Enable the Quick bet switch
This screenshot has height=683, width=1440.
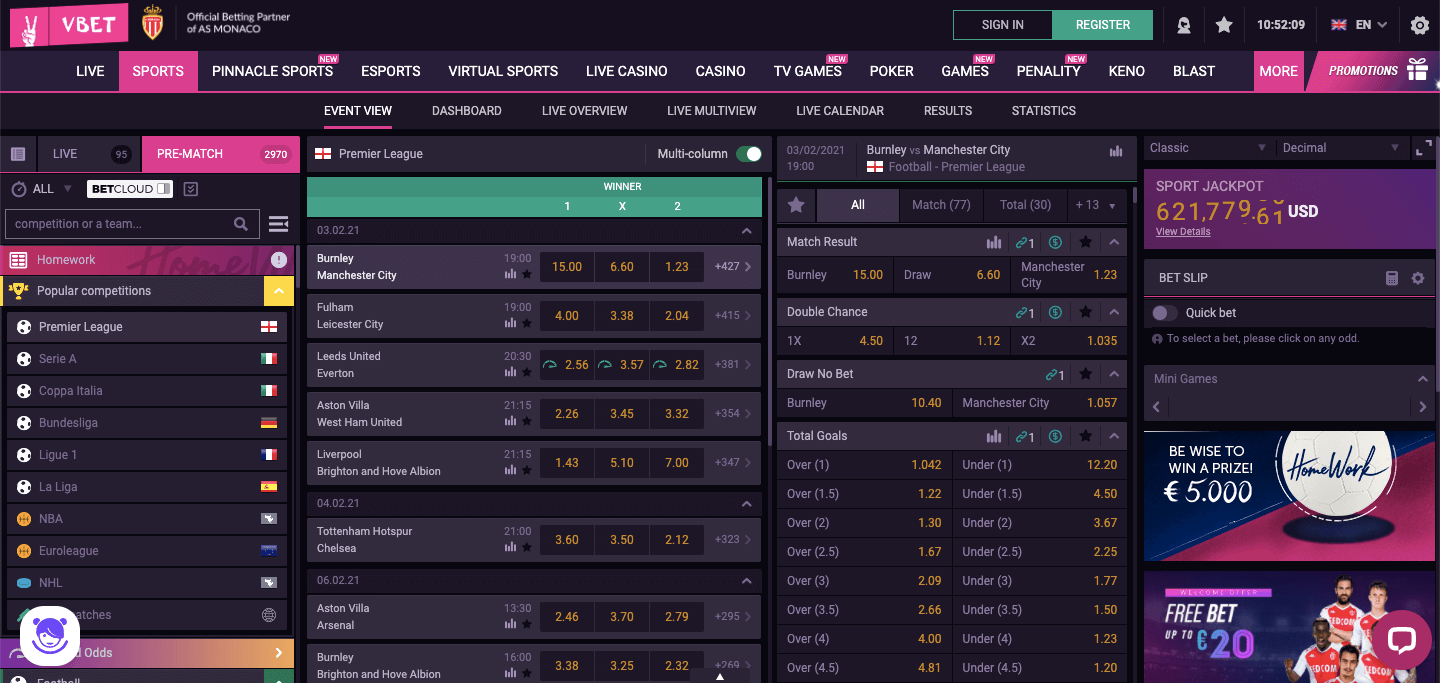coord(1164,313)
